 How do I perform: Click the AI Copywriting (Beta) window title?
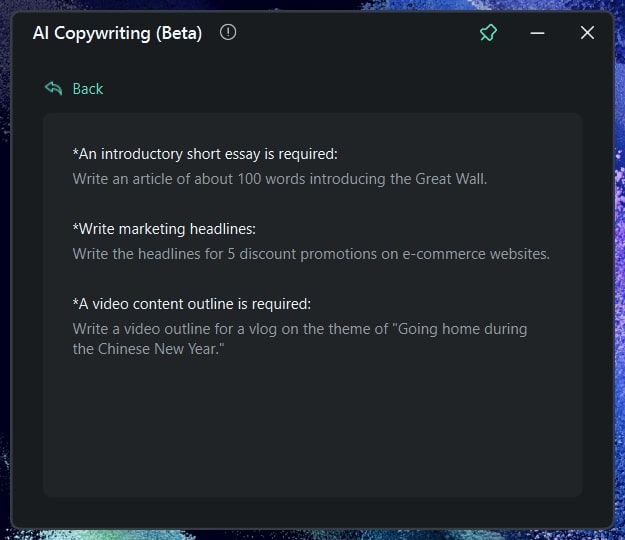pyautogui.click(x=117, y=33)
